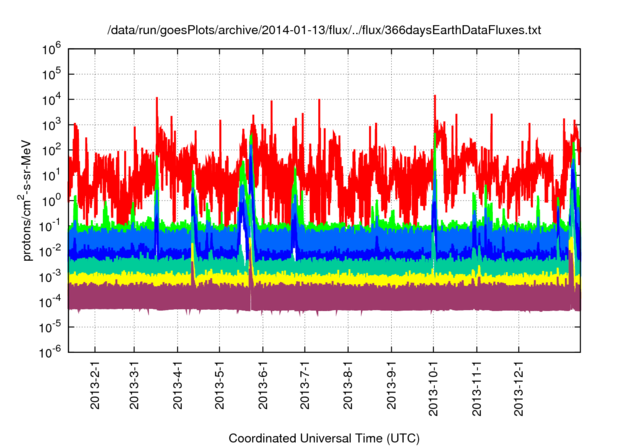The image size is (640, 448).
Task: Click the red flux spike in mid-March 2013
Action: click(x=157, y=116)
